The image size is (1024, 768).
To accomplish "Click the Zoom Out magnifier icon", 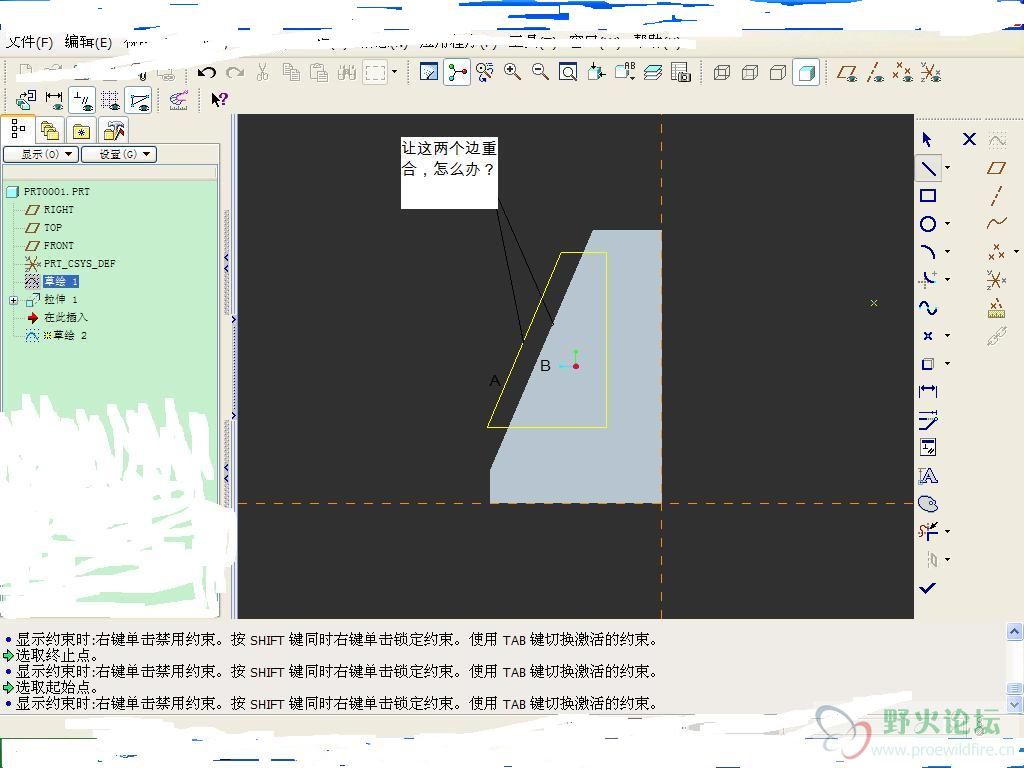I will pyautogui.click(x=540, y=72).
